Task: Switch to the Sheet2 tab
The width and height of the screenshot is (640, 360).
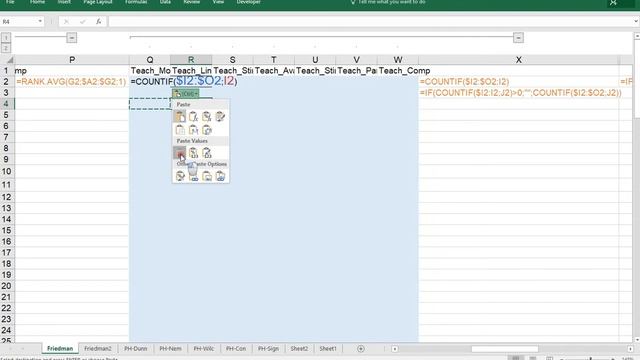Action: point(299,349)
